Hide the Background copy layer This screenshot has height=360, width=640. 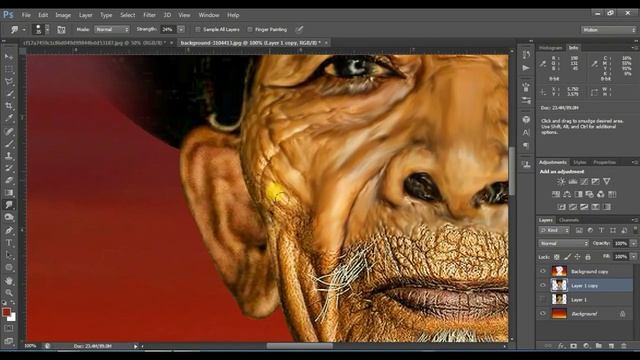[543, 271]
